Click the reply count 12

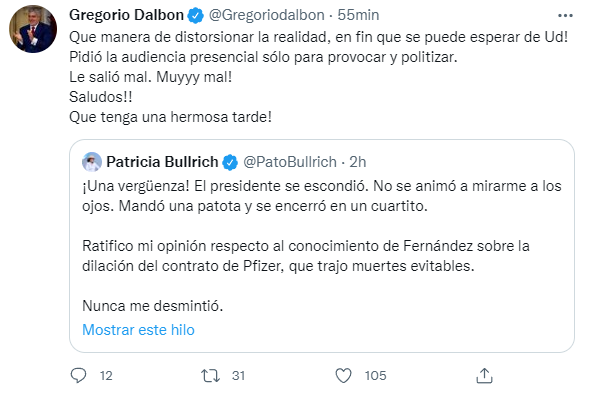coord(106,375)
